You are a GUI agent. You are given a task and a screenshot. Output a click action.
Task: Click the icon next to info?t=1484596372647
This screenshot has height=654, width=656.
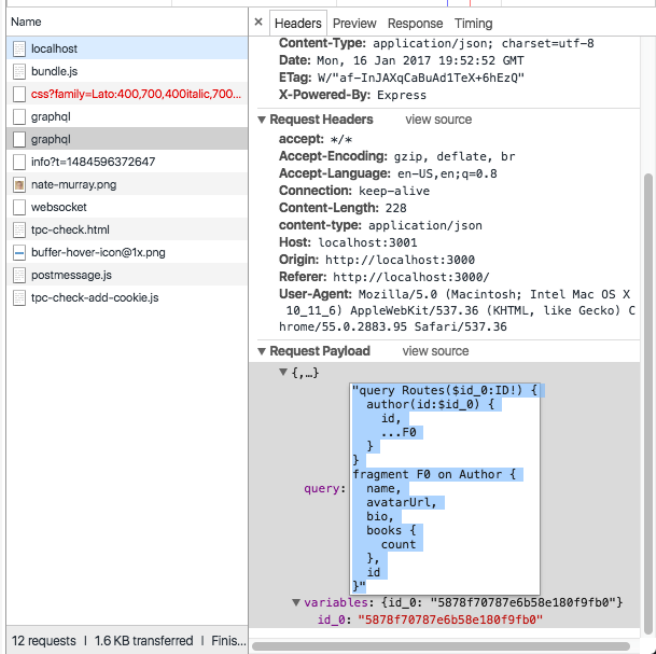coord(19,162)
